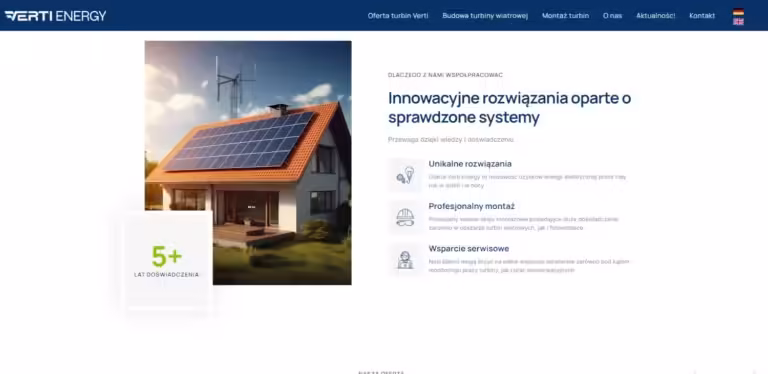Open the O nas page
Viewport: 768px width, 374px height.
pos(612,16)
